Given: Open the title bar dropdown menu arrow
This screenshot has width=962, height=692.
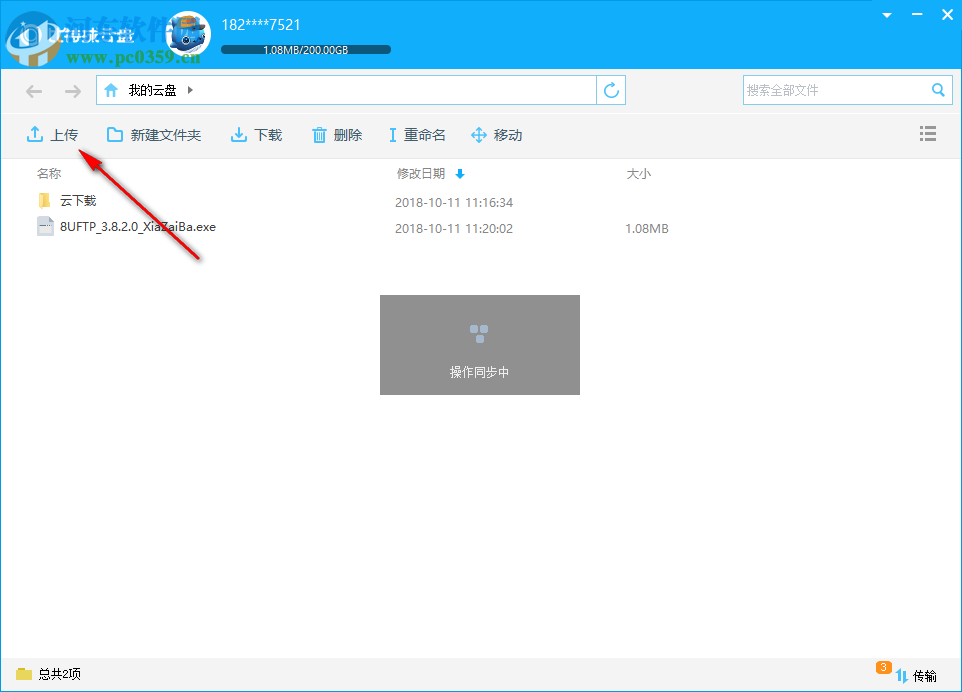Looking at the screenshot, I should [x=887, y=15].
